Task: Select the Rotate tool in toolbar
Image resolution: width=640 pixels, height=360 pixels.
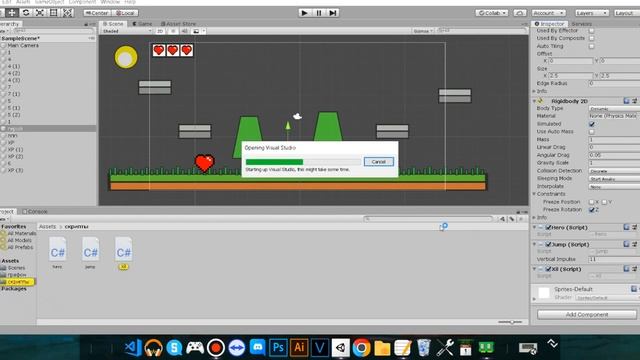Action: pos(26,13)
